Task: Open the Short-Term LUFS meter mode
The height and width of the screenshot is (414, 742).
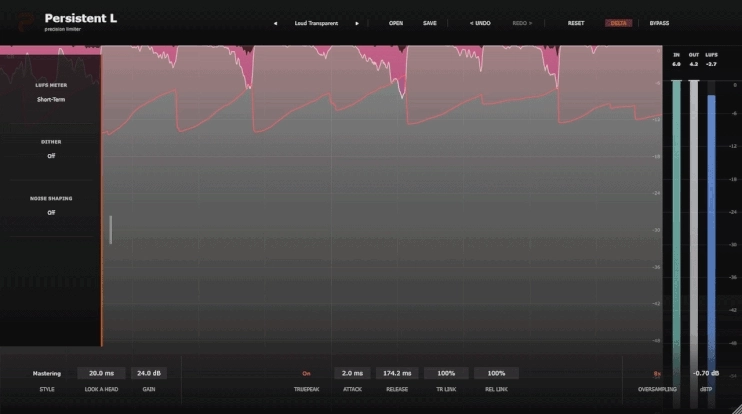Action: [51, 100]
